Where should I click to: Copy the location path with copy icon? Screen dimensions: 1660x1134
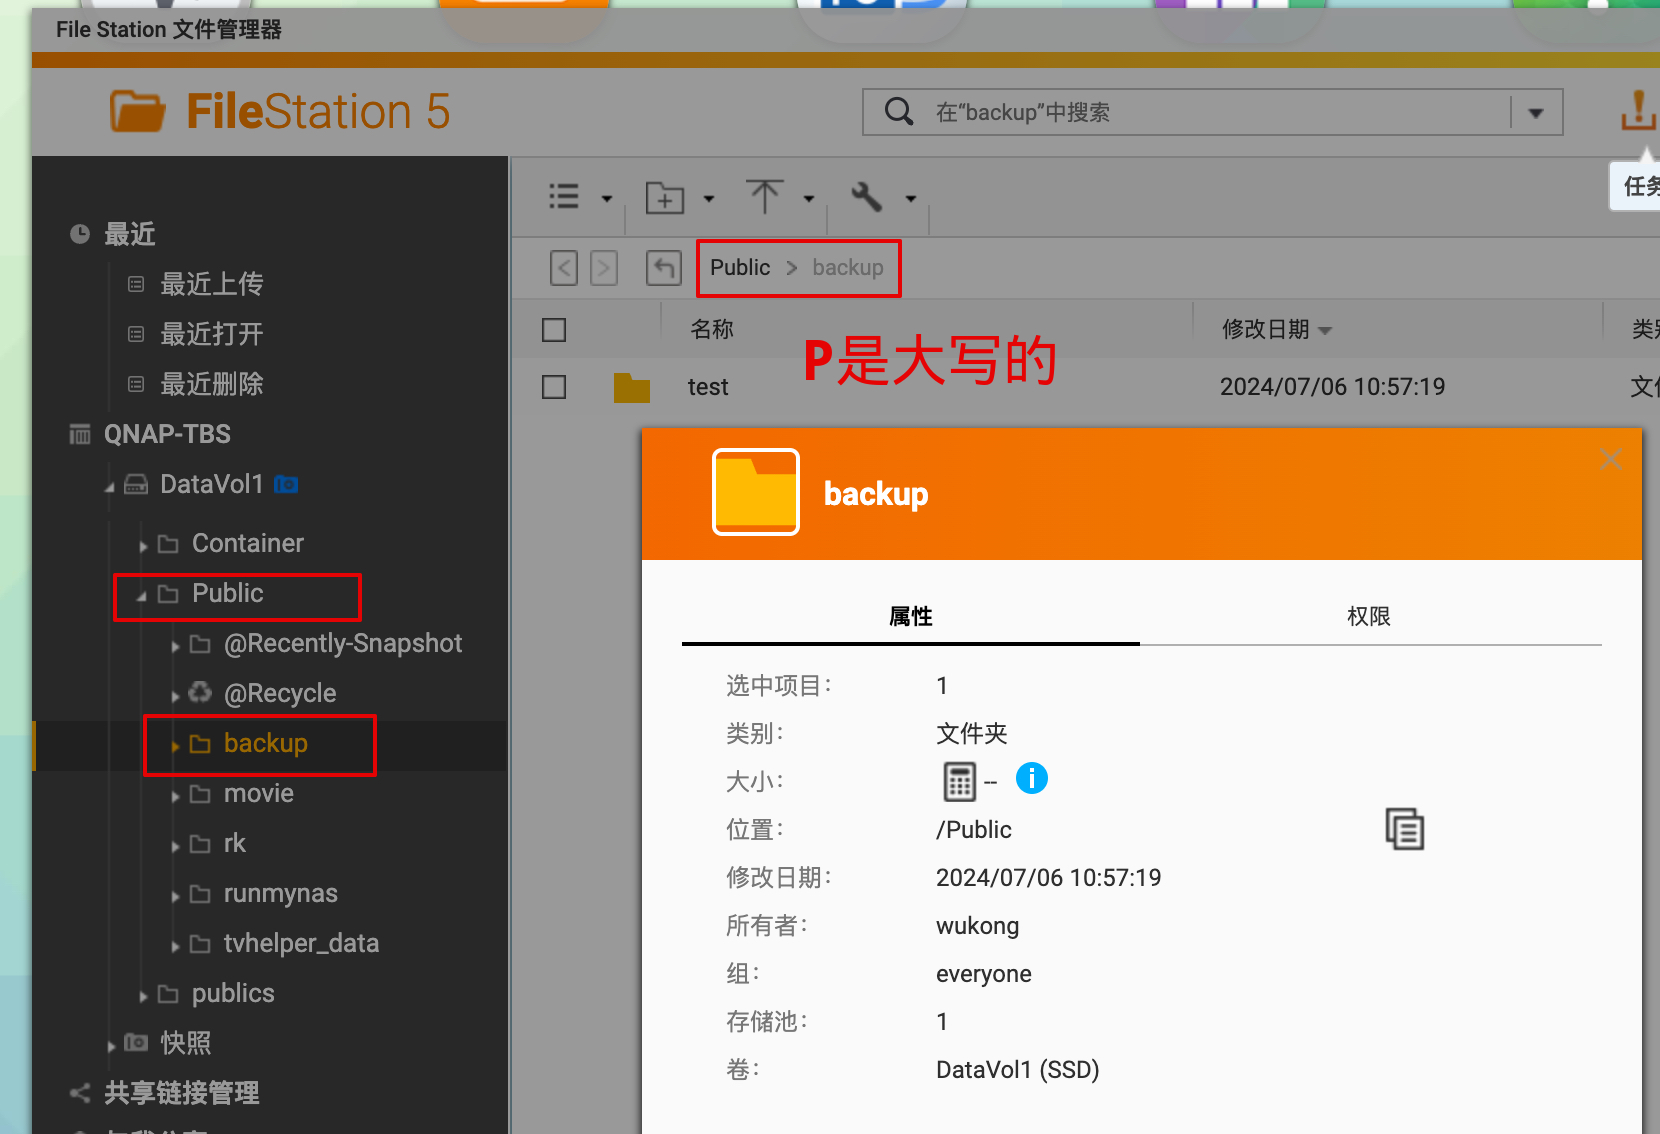[x=1405, y=829]
